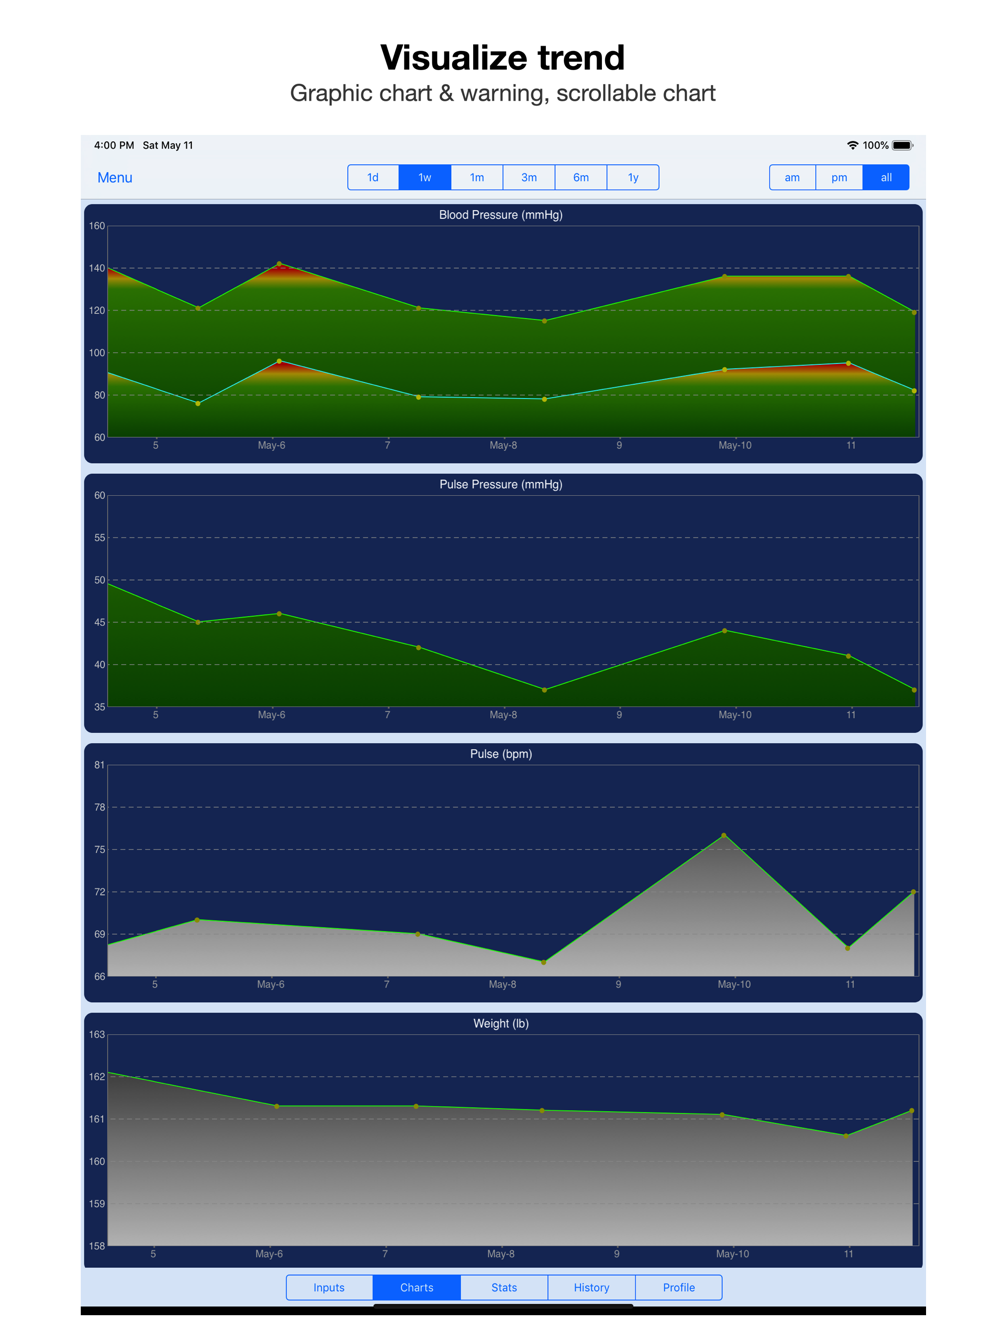The width and height of the screenshot is (1000, 1334).
Task: Tap the diastolic peak point near May-6
Action: pos(279,361)
